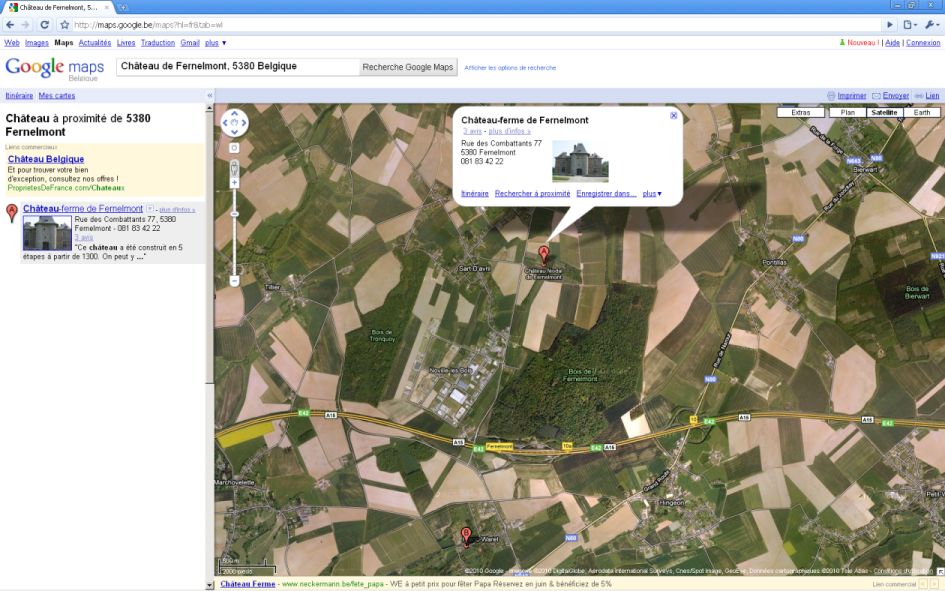Collapse the left panel with the double chevron
Screen dimensions: 945x591
point(210,96)
